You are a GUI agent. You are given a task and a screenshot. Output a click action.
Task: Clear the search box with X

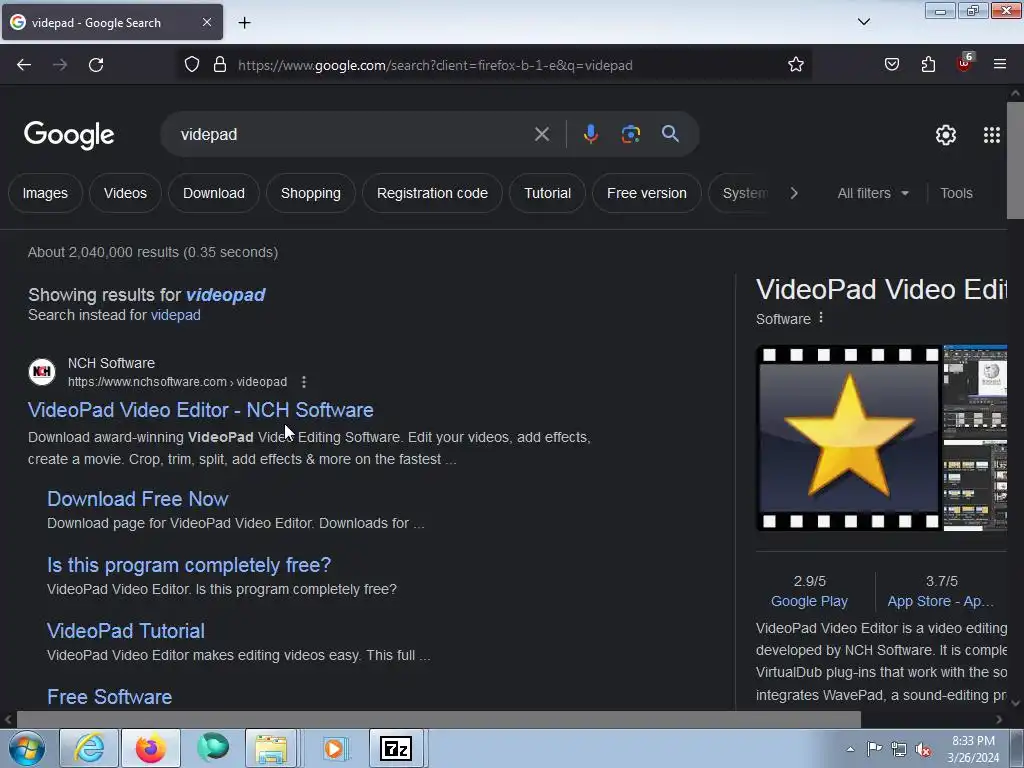(542, 135)
